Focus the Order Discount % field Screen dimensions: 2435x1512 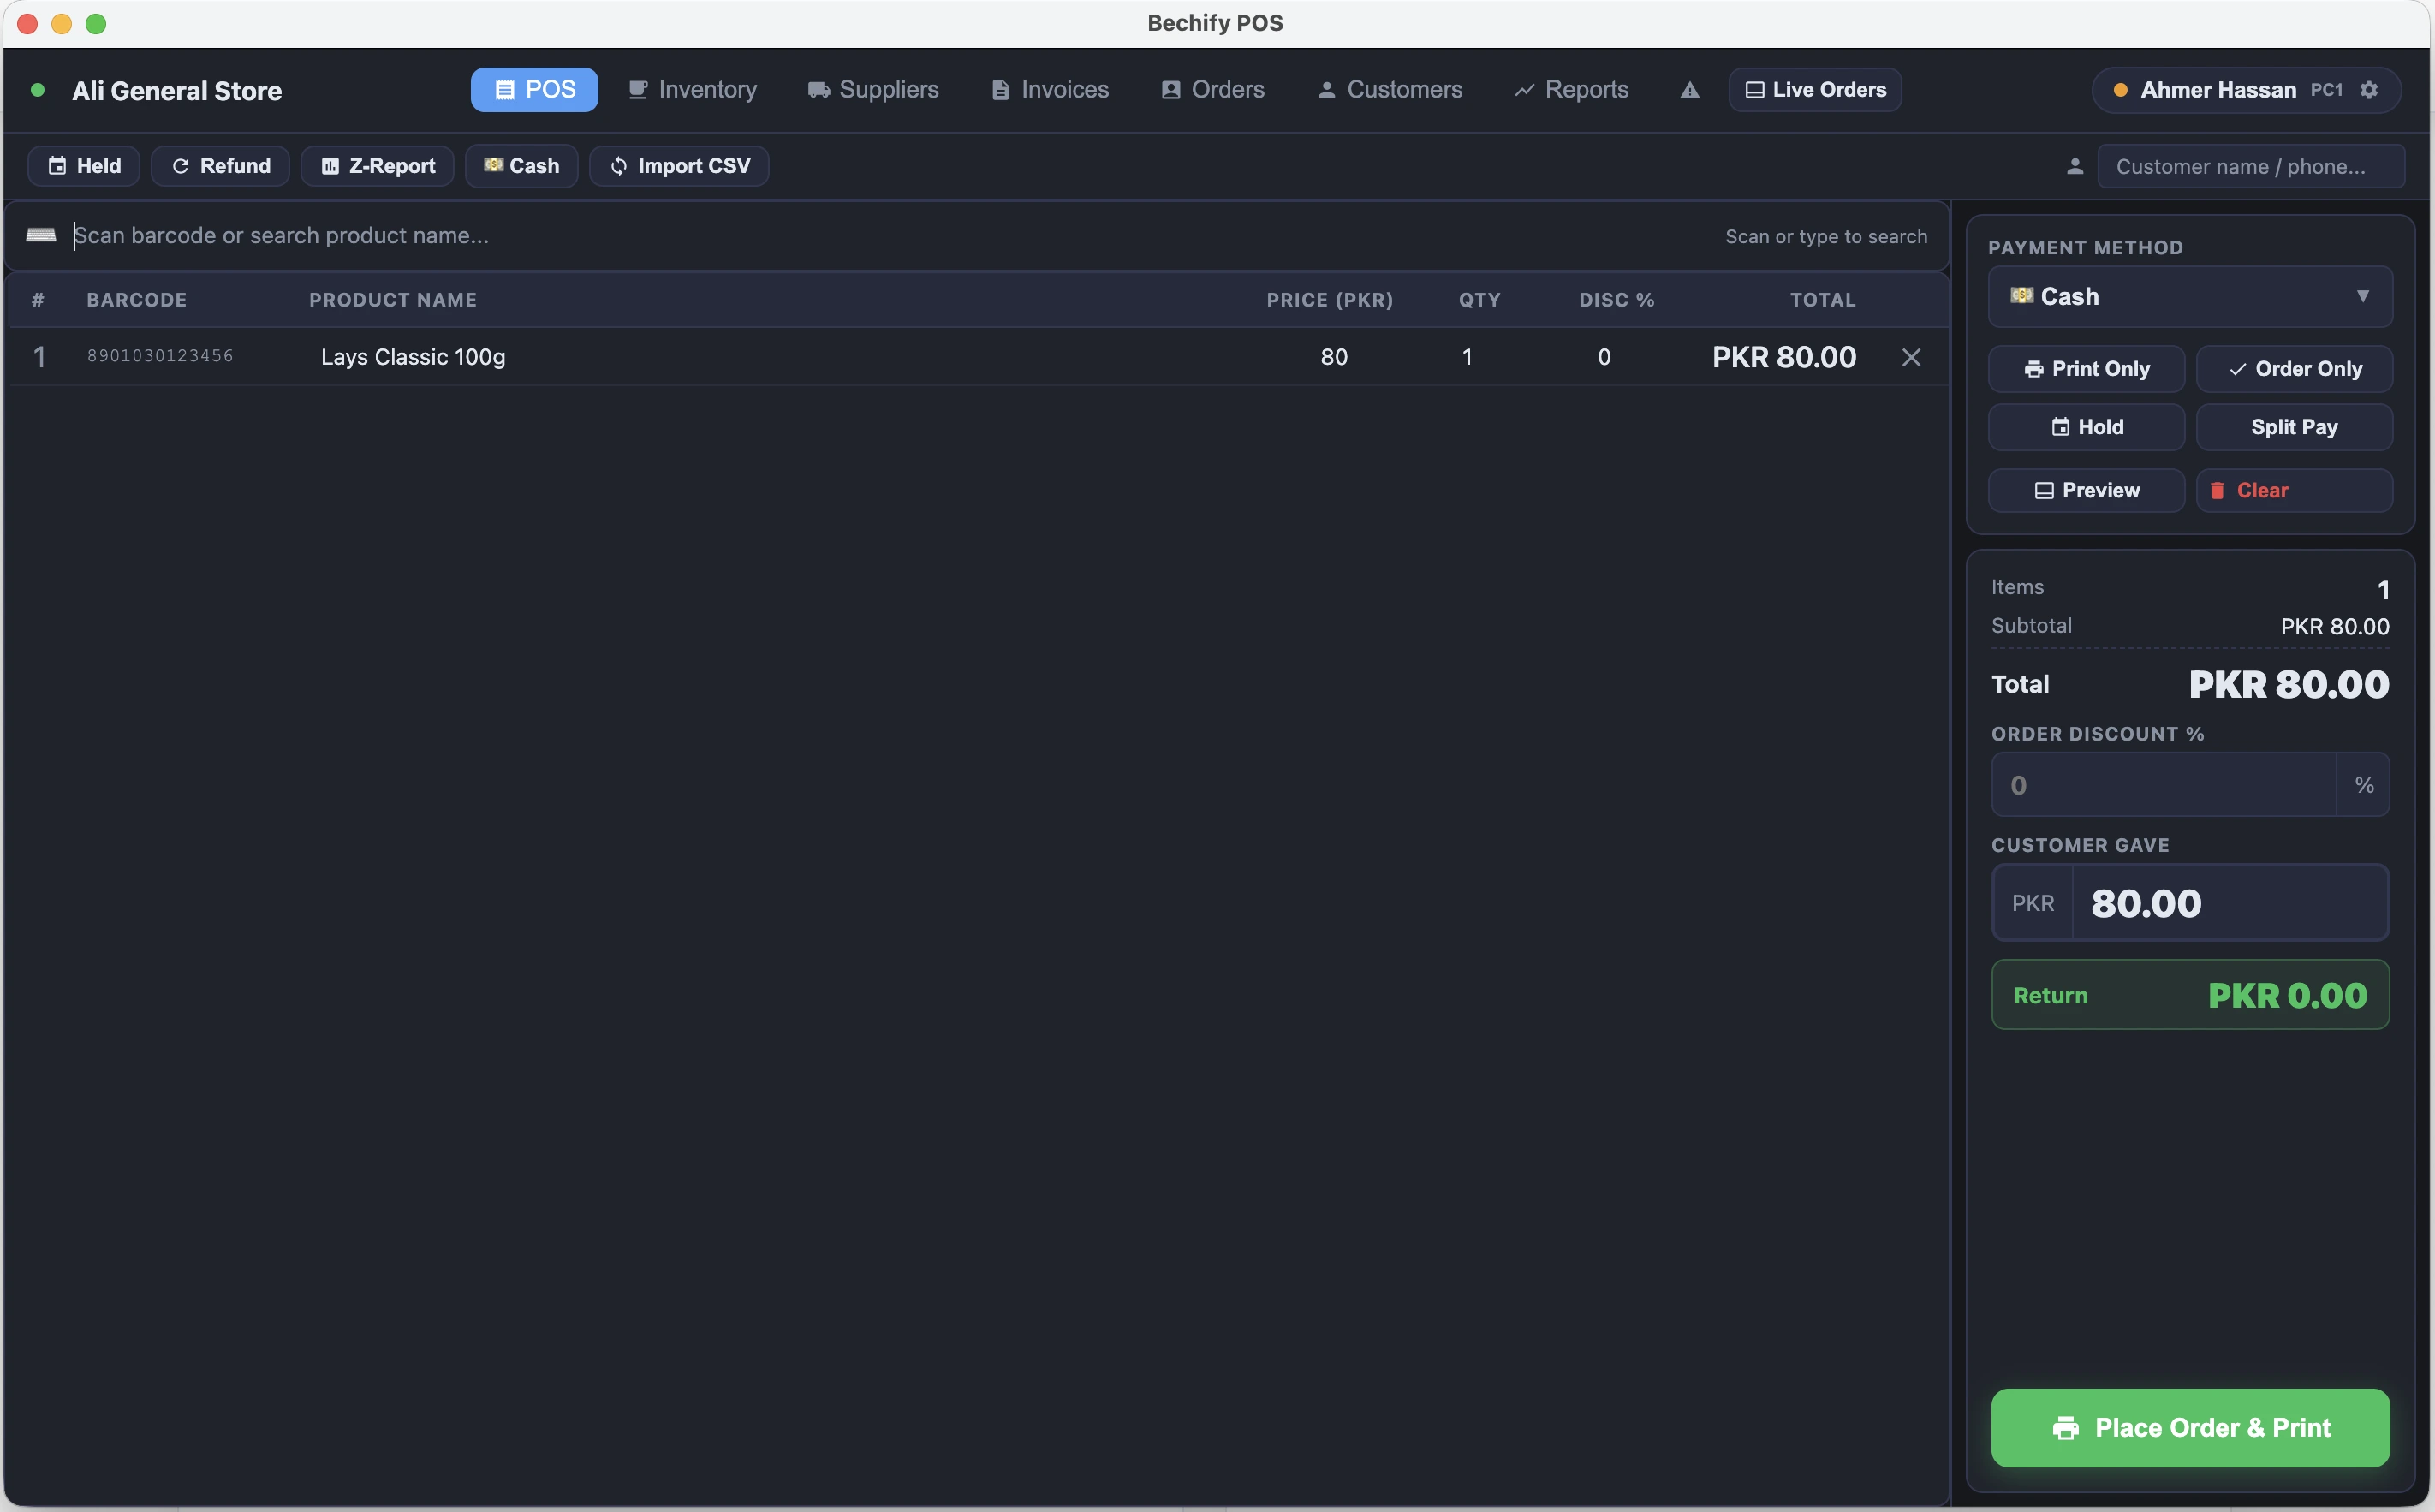coord(2163,785)
